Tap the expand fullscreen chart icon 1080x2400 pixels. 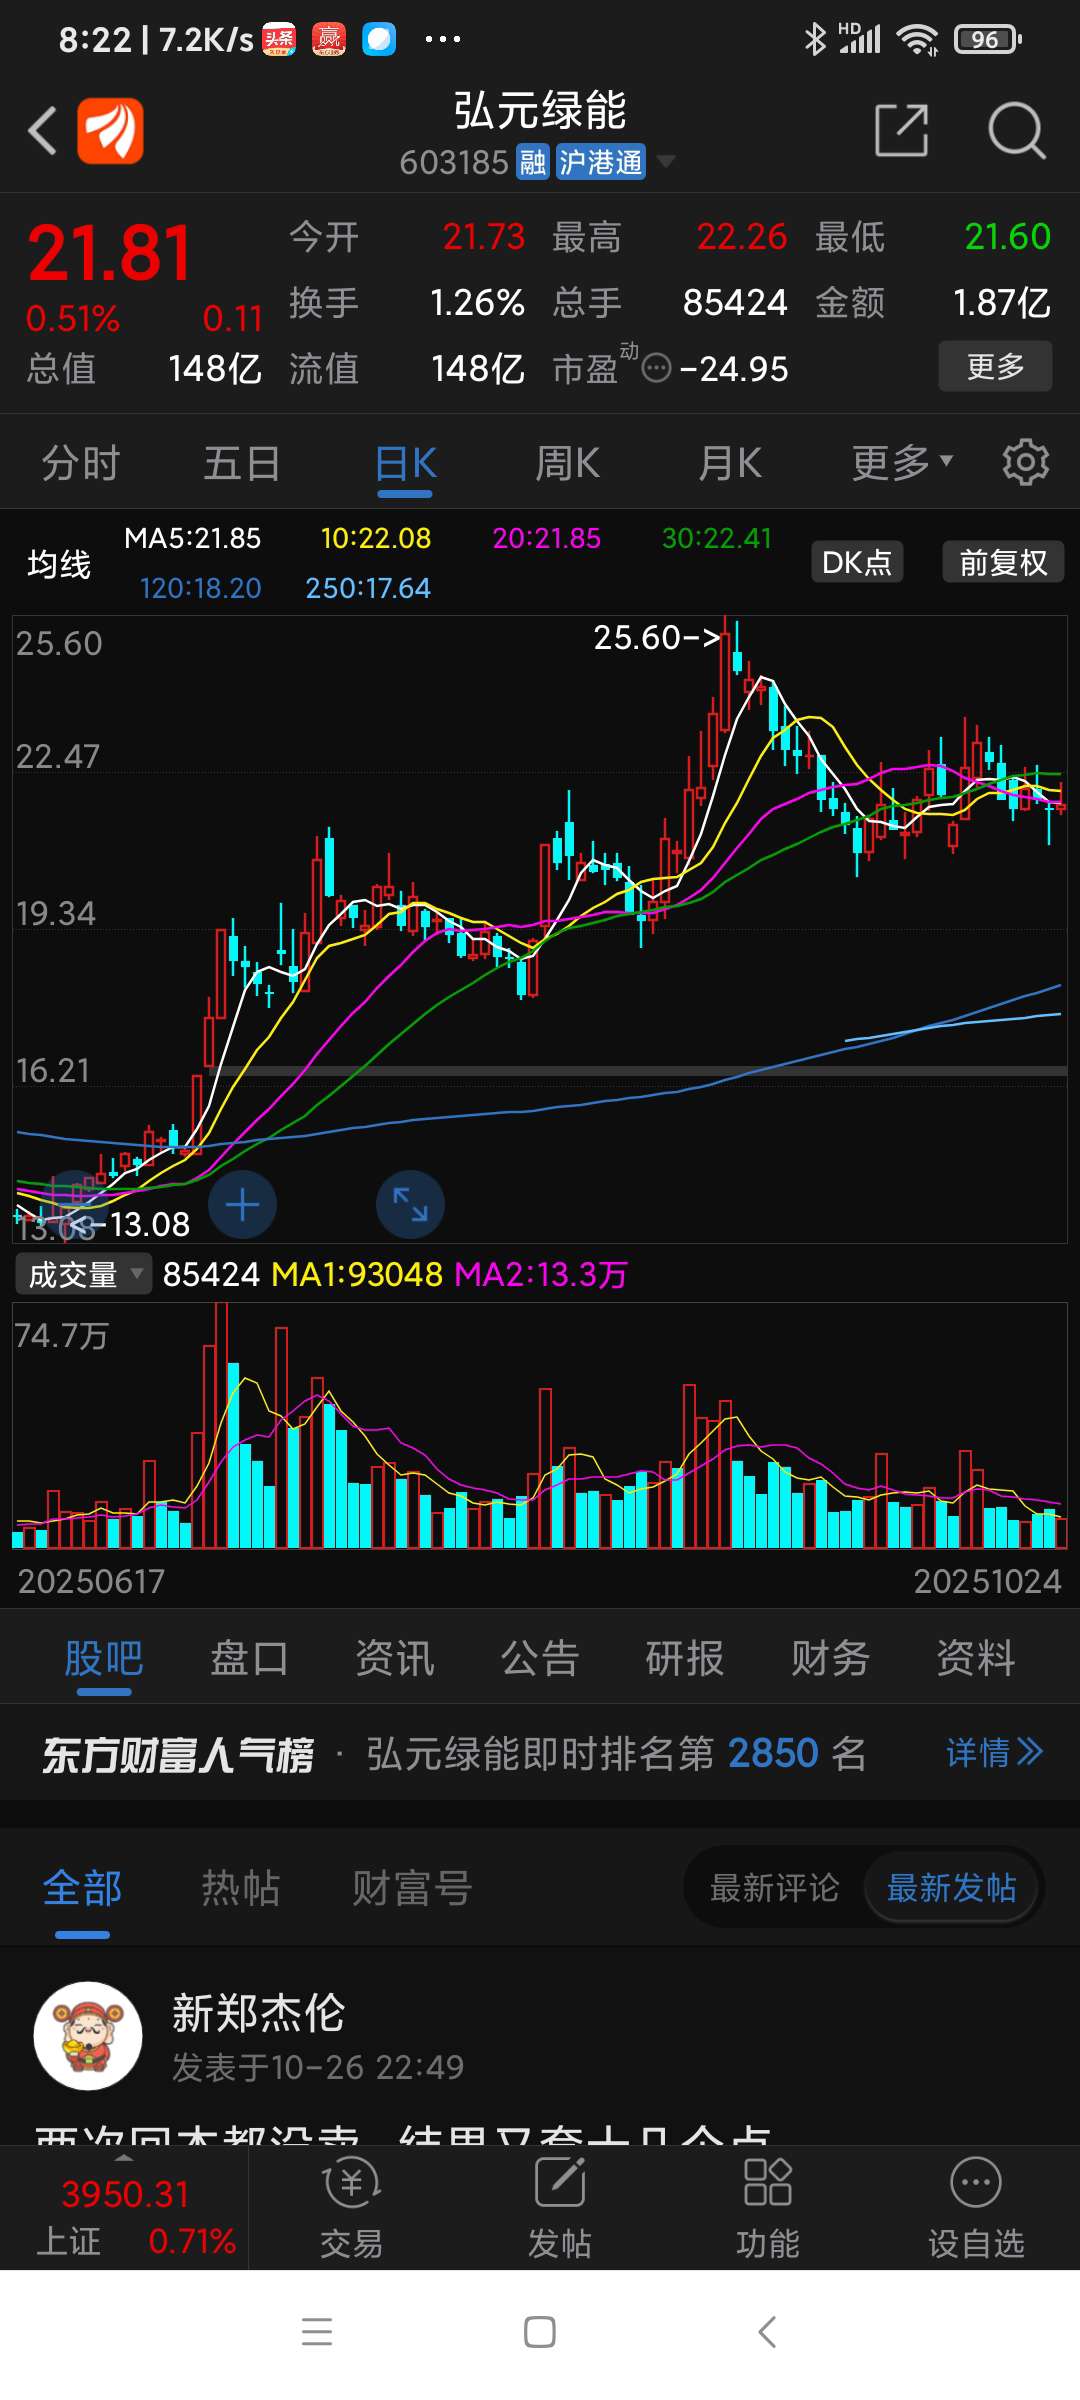(x=410, y=1205)
